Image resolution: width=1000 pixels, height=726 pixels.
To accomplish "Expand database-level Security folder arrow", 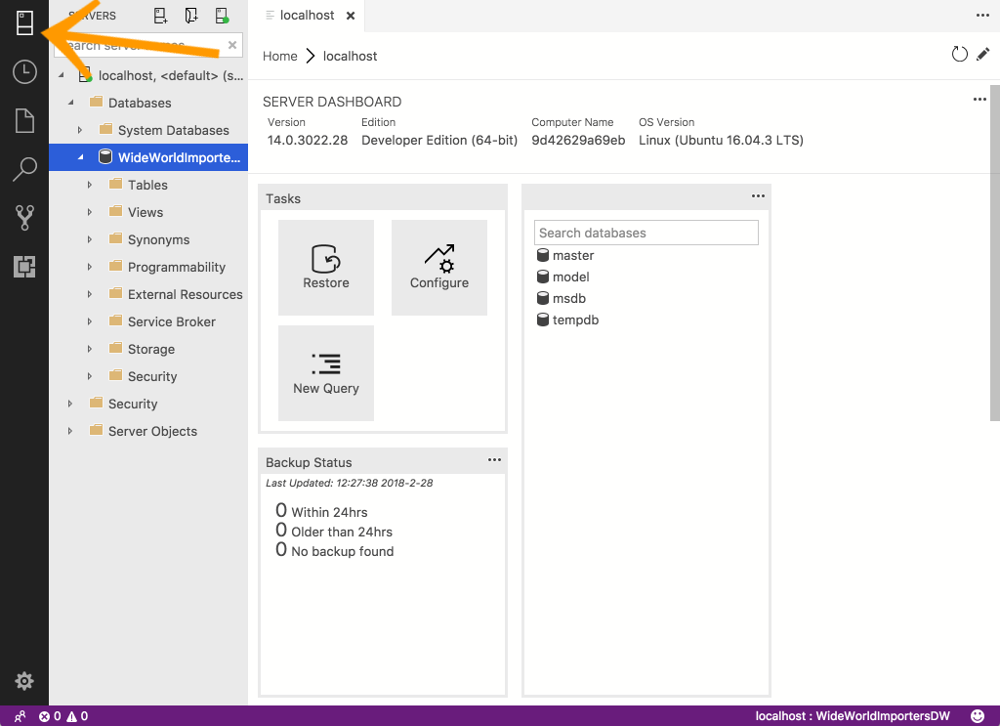I will tap(90, 376).
